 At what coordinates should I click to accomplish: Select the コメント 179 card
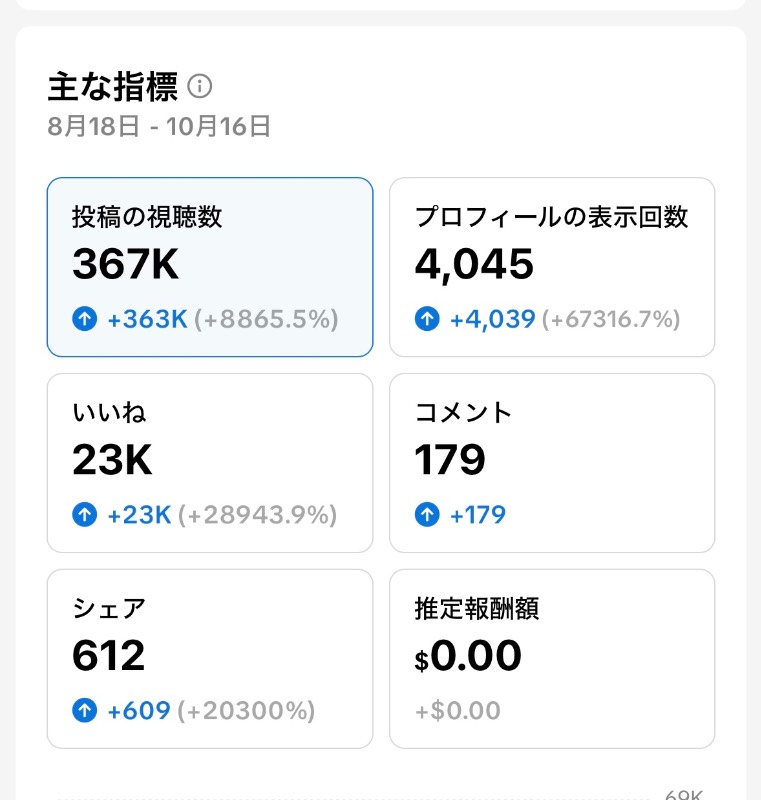pyautogui.click(x=552, y=463)
